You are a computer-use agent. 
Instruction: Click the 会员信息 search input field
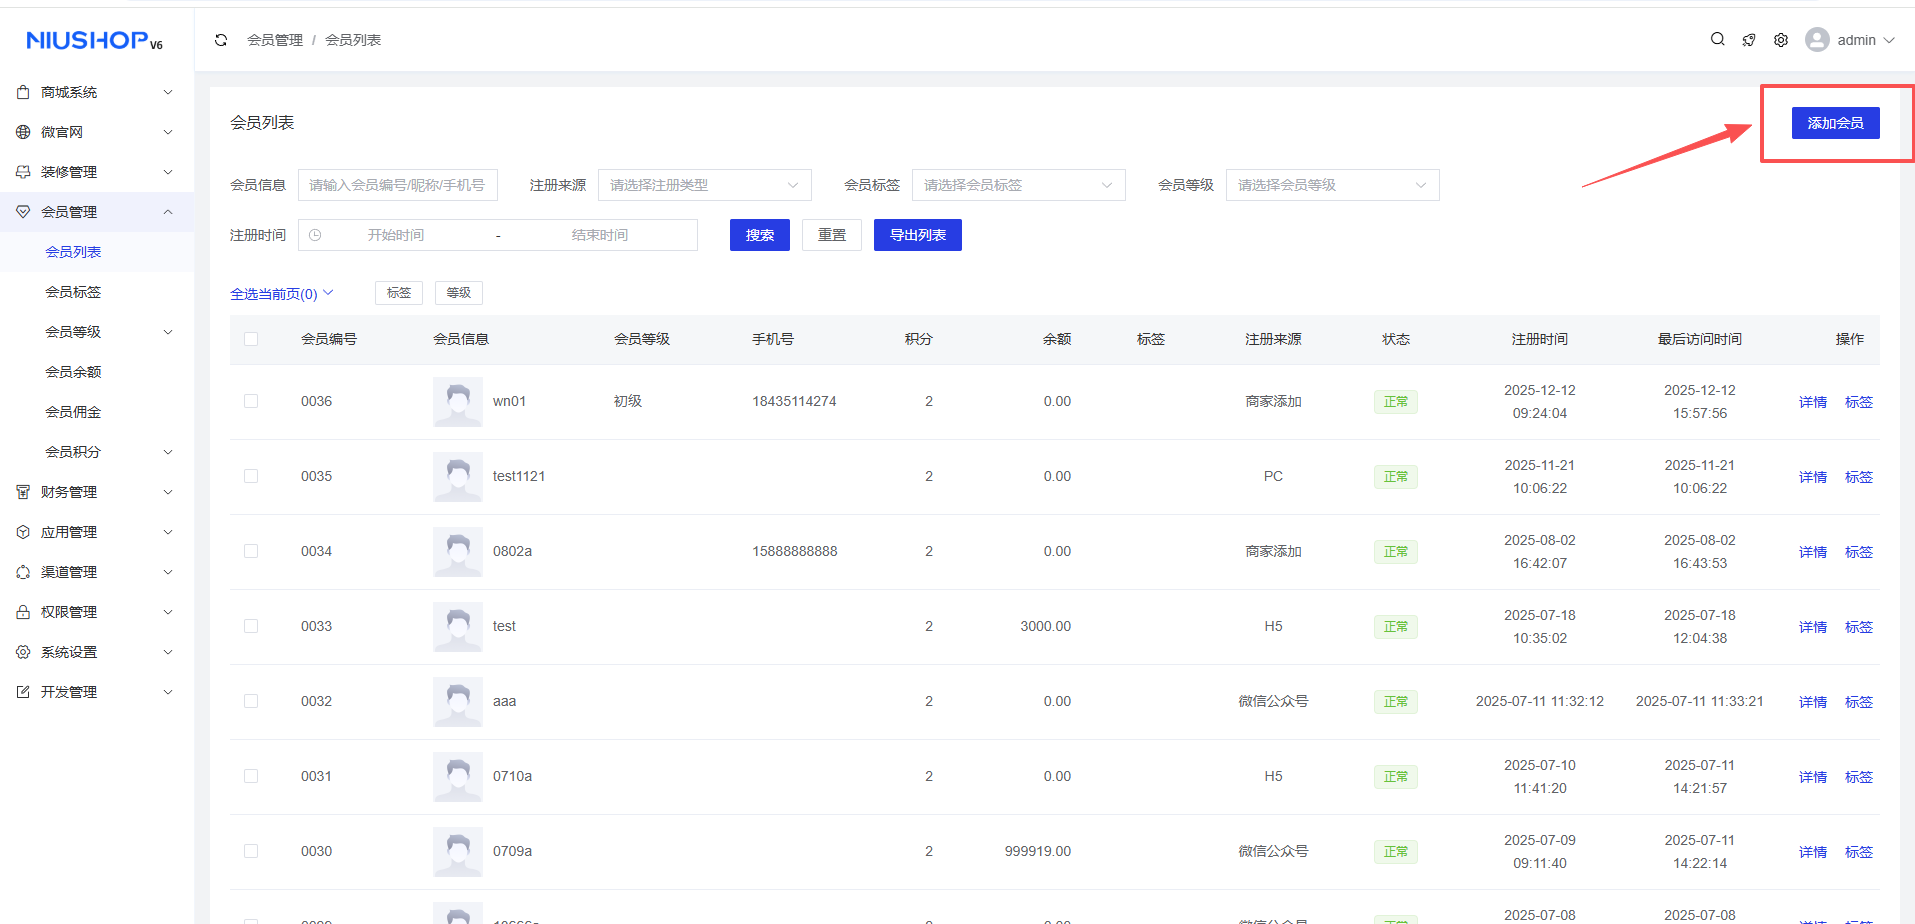(398, 185)
